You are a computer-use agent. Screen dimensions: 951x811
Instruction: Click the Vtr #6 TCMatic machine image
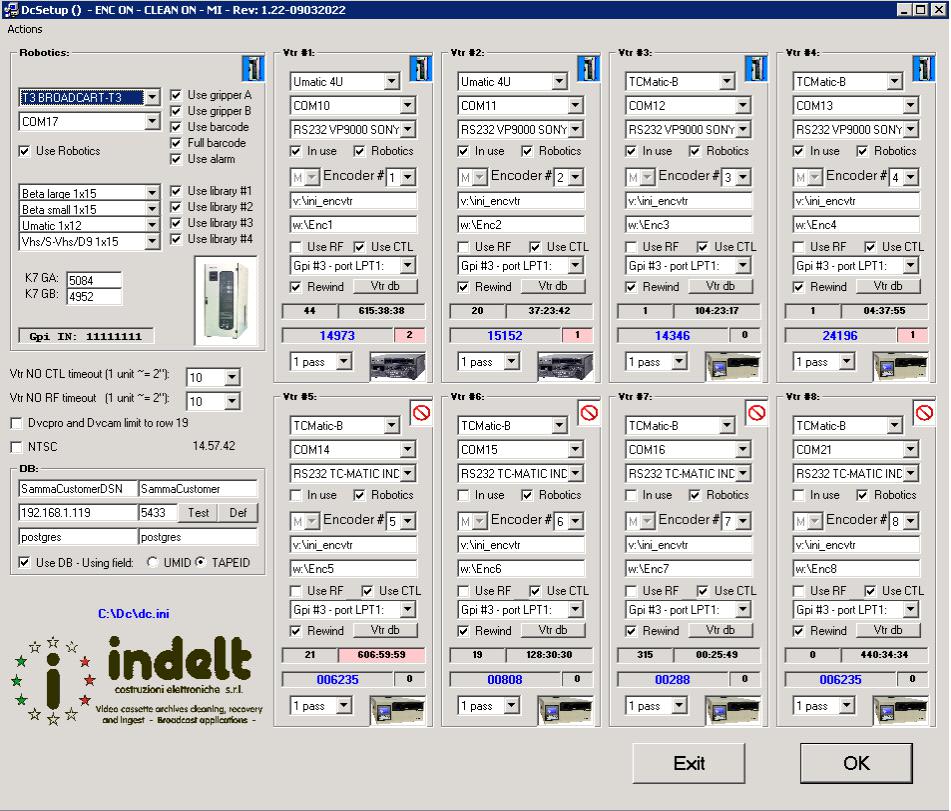(565, 710)
